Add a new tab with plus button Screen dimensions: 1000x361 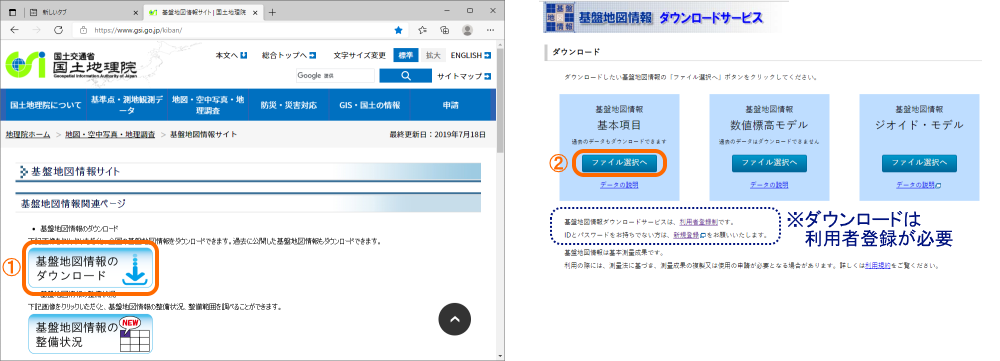point(272,12)
